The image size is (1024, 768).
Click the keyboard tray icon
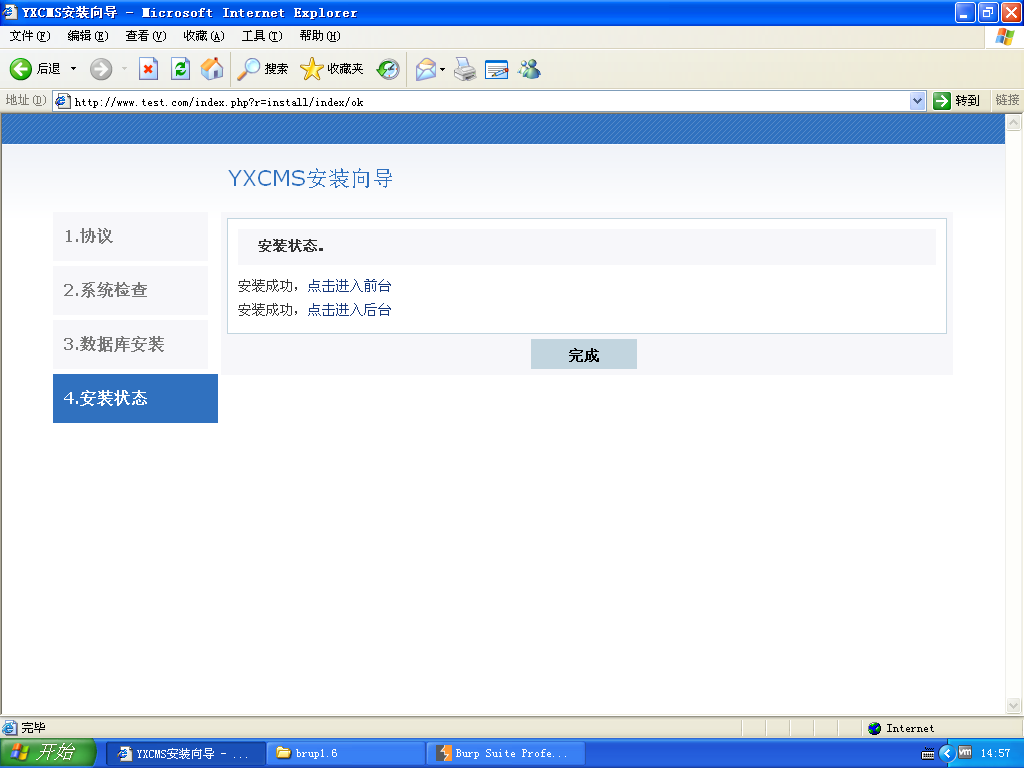click(927, 754)
